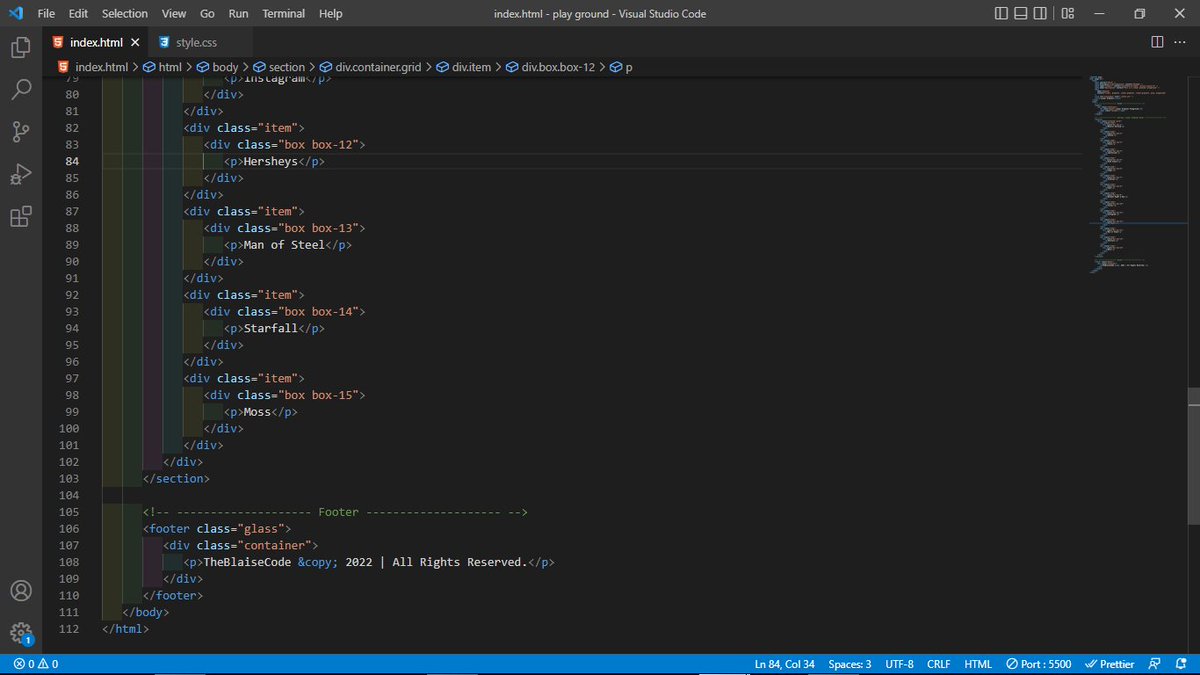Toggle the primary side bar layout icon
The image size is (1200, 675).
[x=1002, y=13]
